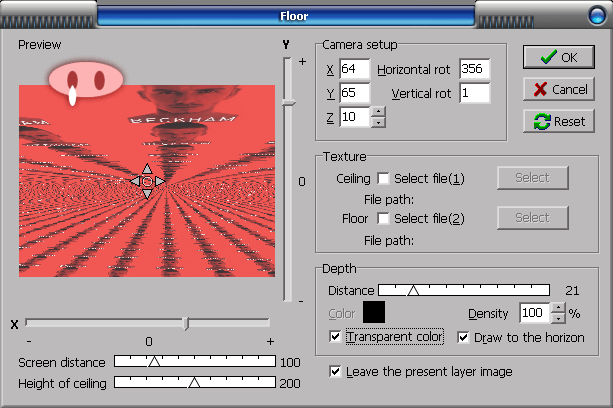The height and width of the screenshot is (408, 613).
Task: Toggle Leave the present layer image
Action: (x=335, y=371)
